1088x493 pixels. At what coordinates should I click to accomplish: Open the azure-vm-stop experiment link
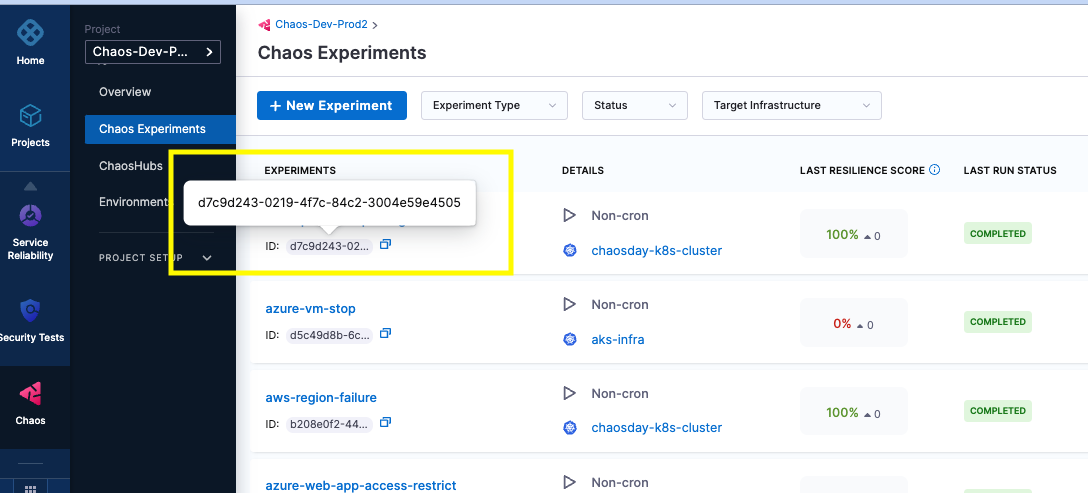pos(310,309)
